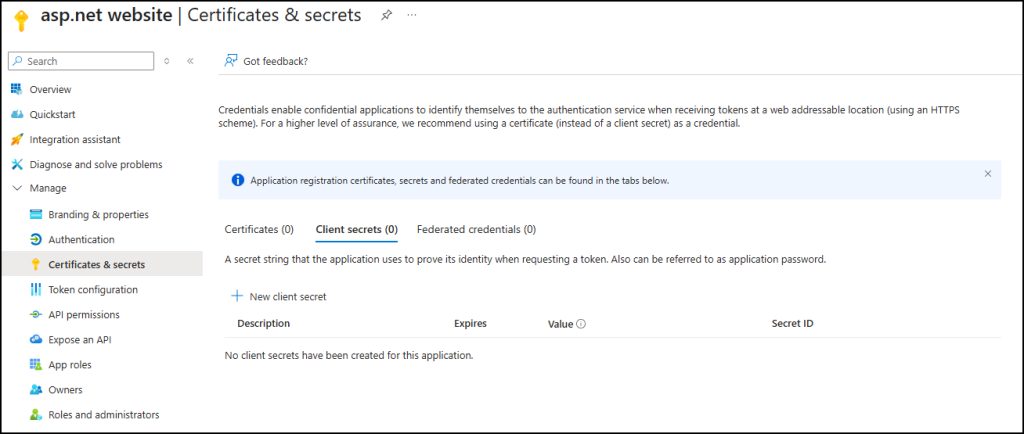Open Quickstart via its cloud icon
This screenshot has height=434, width=1024.
tap(16, 114)
